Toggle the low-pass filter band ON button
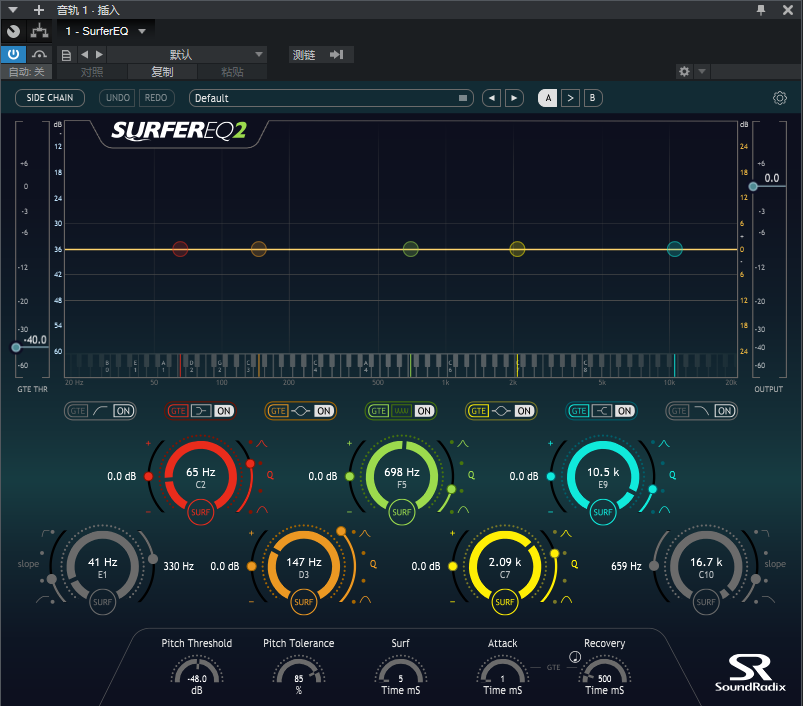The height and width of the screenshot is (706, 803). [x=725, y=411]
